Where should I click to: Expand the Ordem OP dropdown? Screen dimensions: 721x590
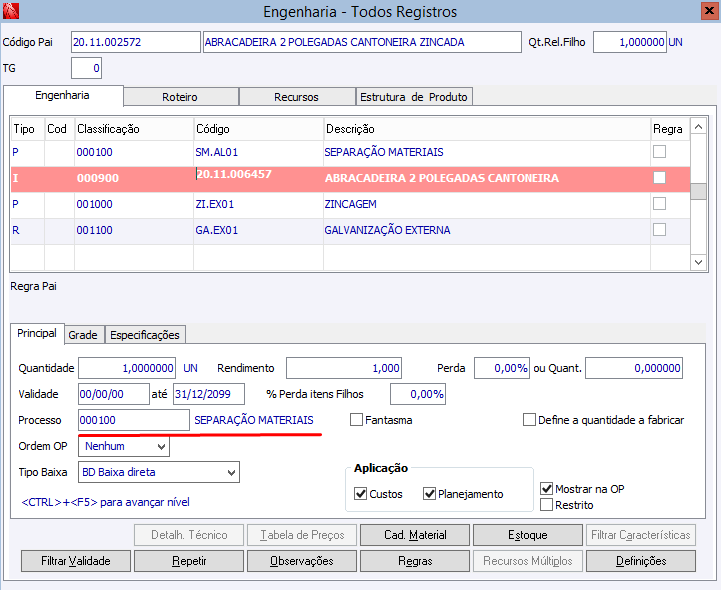(124, 446)
